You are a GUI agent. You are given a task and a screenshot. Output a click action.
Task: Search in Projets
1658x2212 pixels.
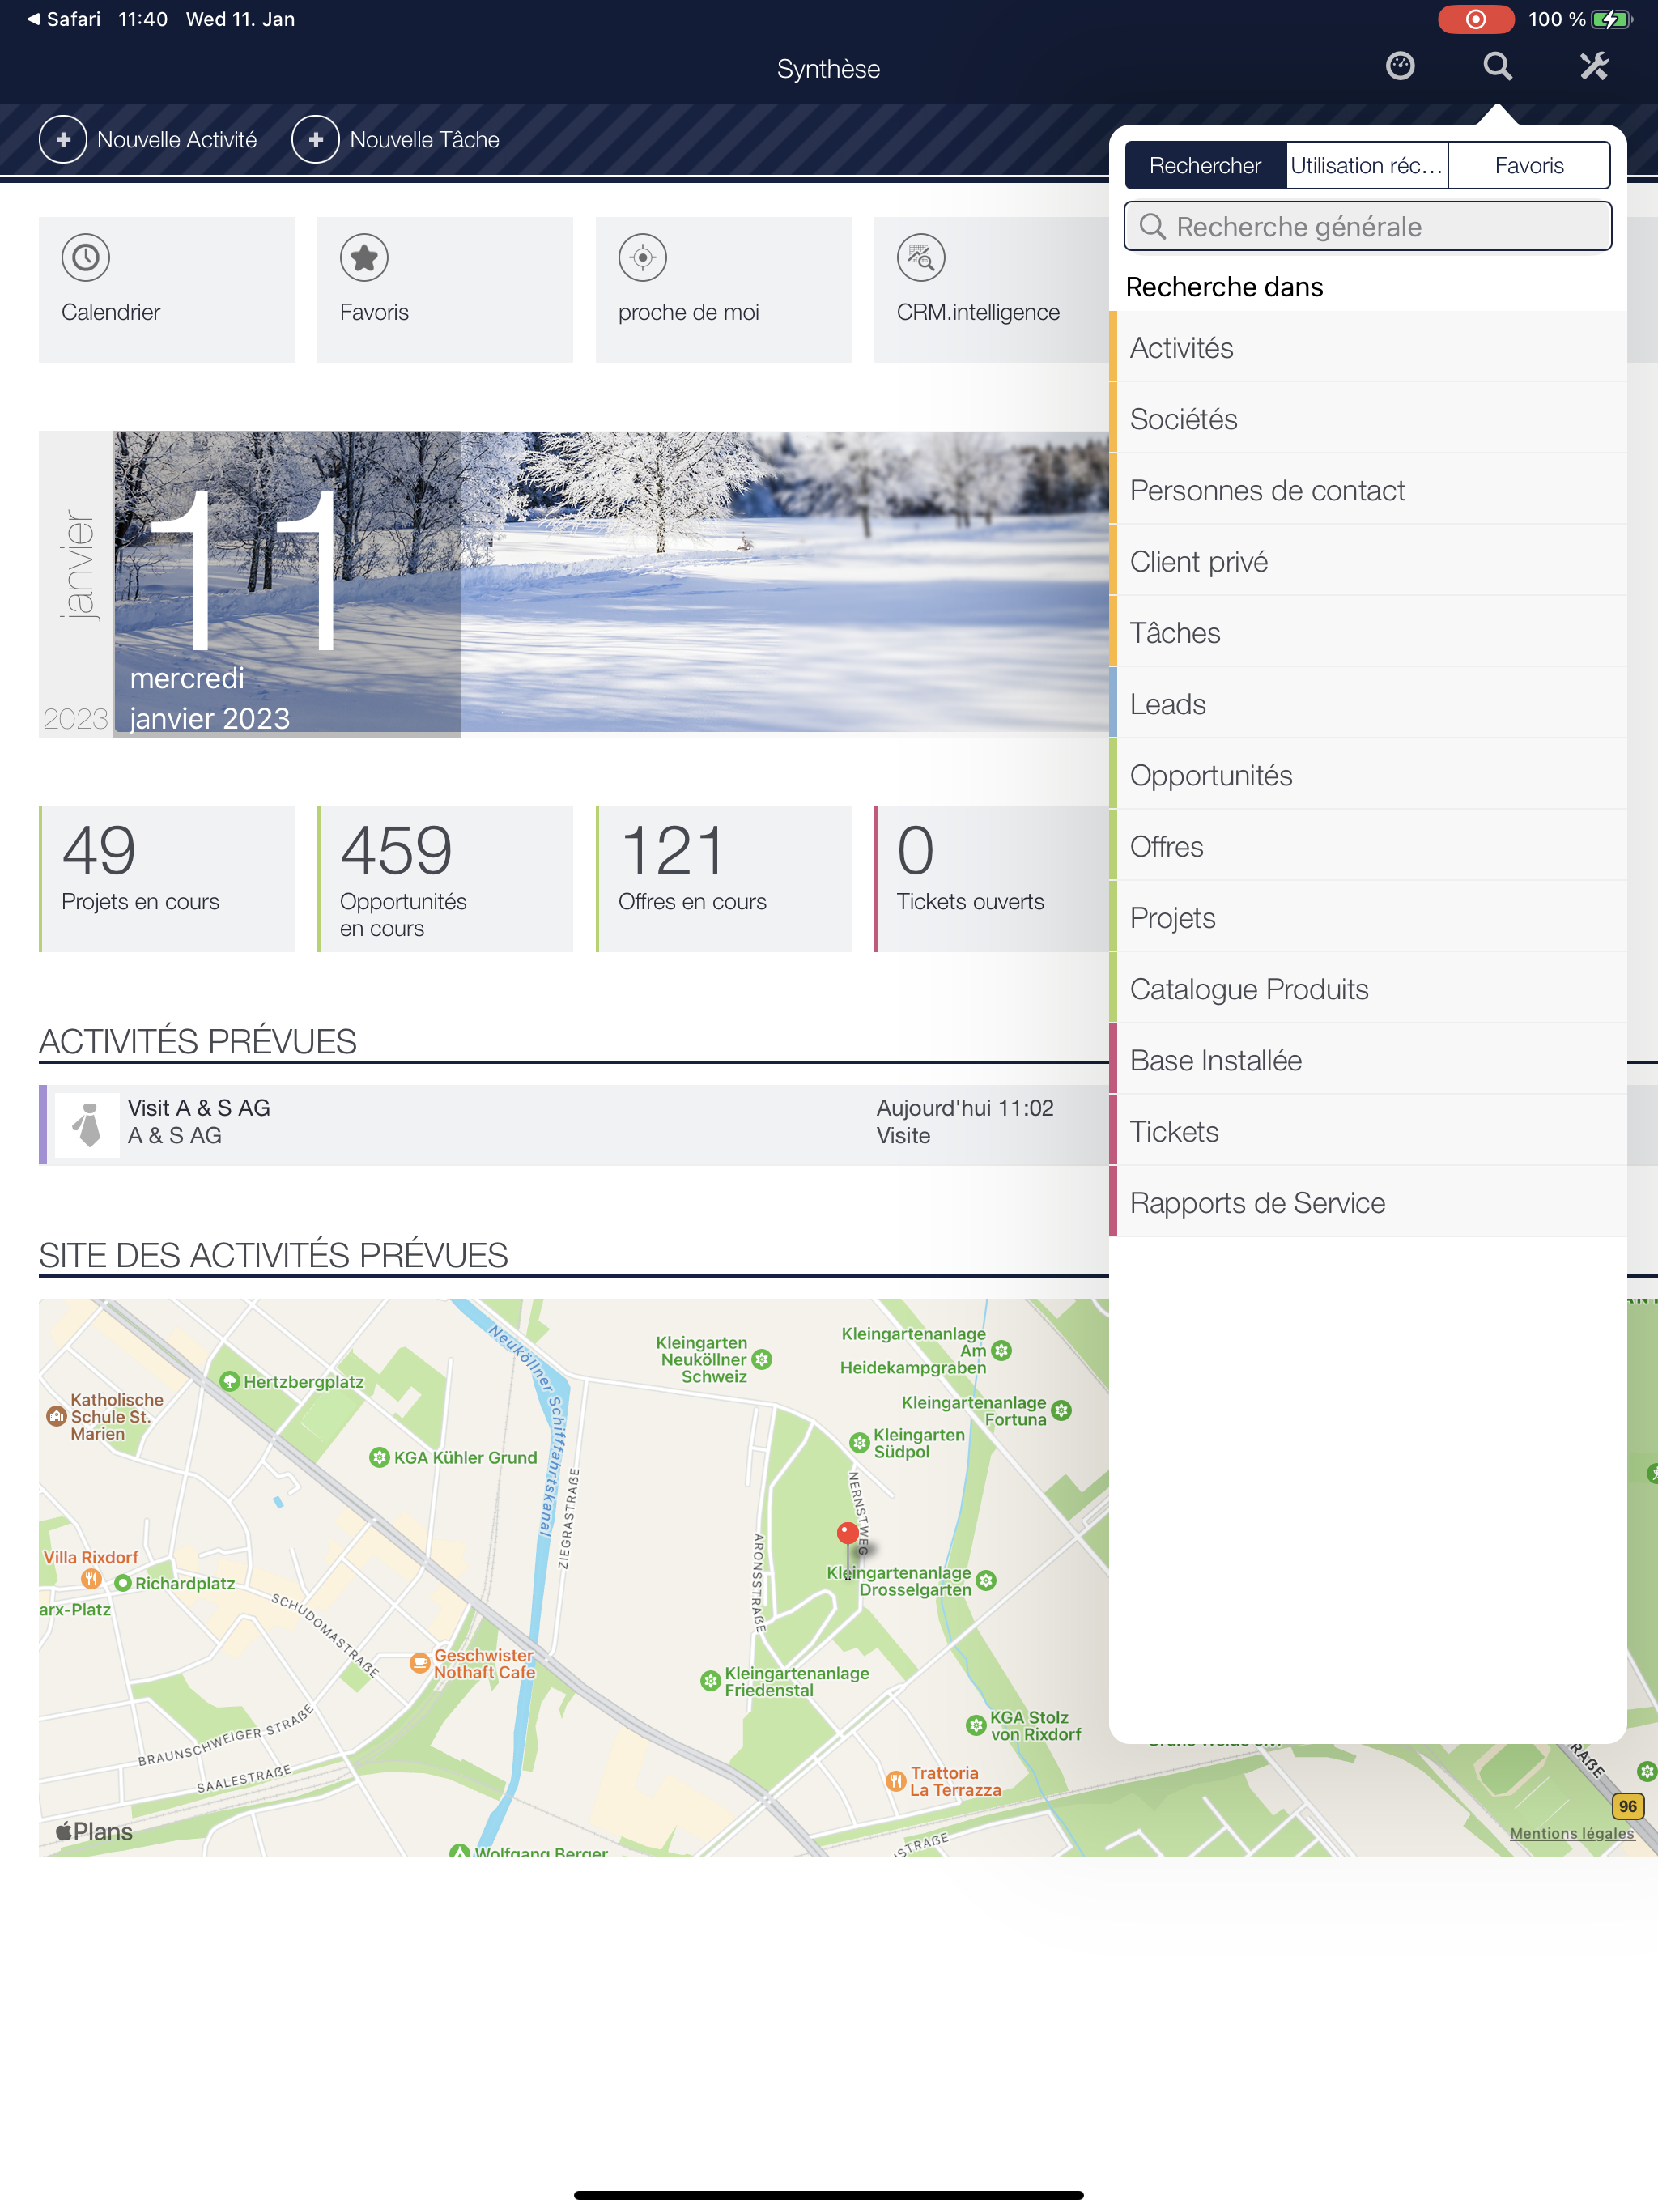(x=1367, y=917)
